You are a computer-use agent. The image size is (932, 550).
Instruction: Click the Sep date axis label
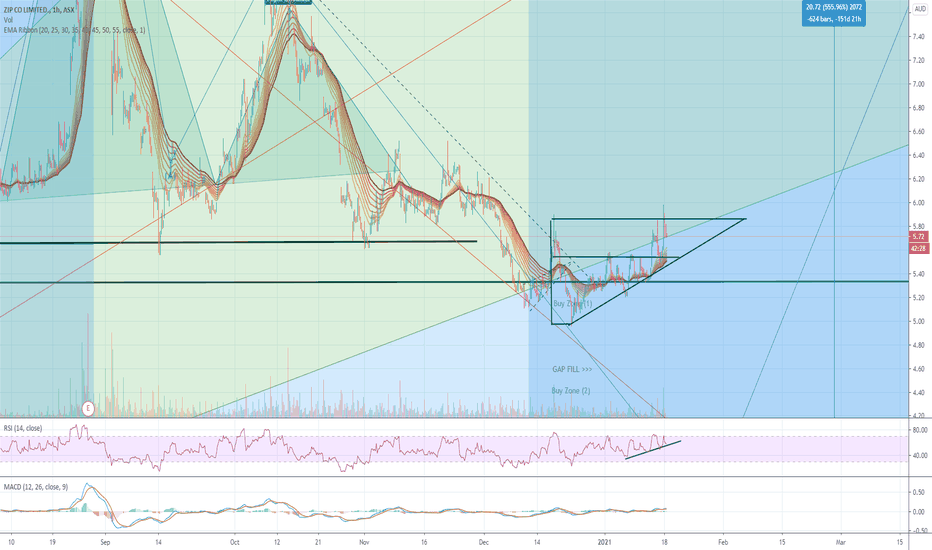click(105, 542)
